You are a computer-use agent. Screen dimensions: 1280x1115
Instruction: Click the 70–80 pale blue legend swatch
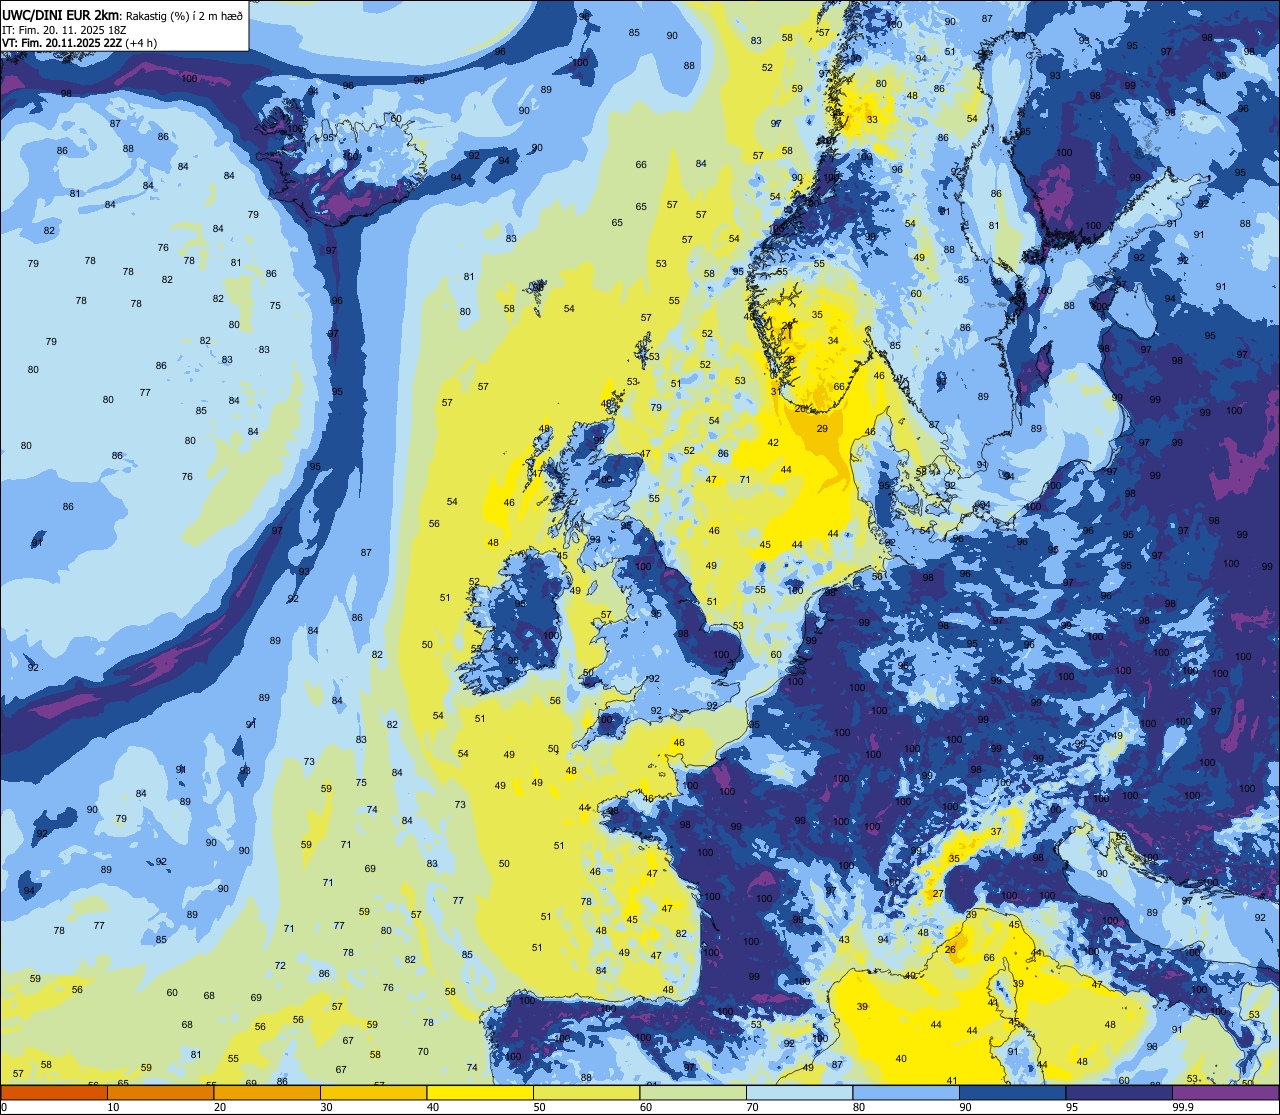799,1092
